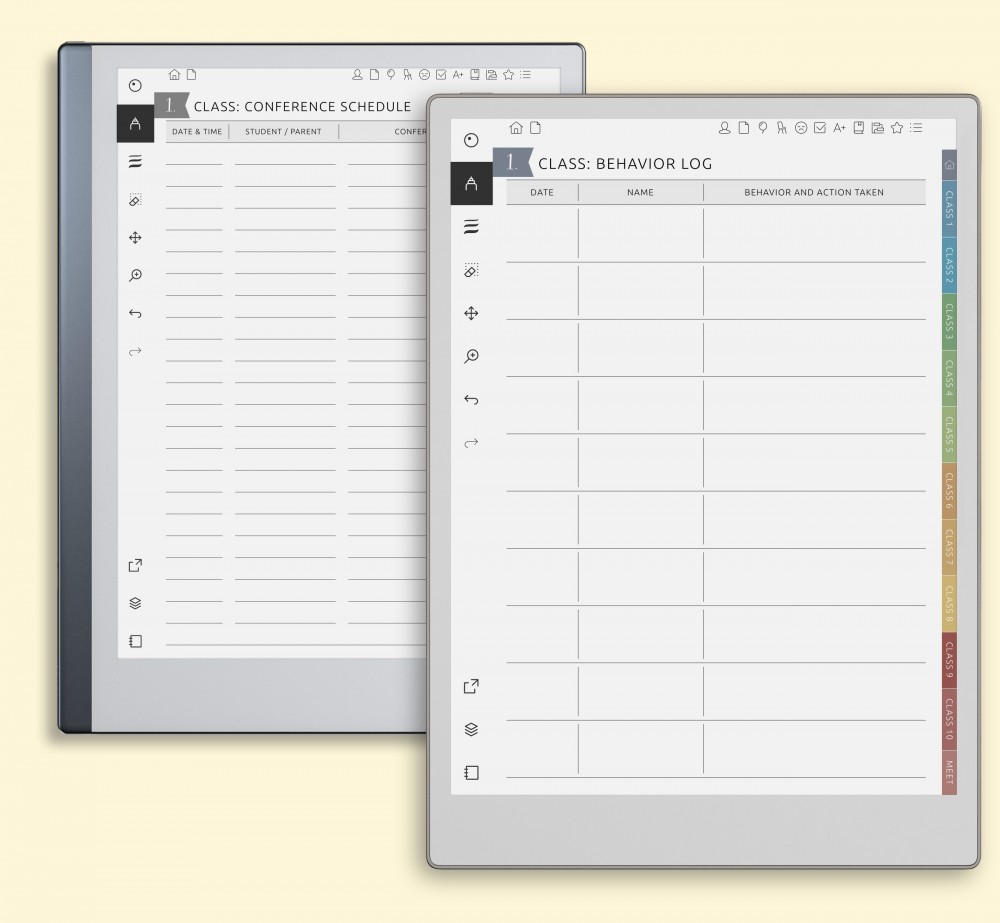Click the home tab atop the class tabs

(949, 165)
